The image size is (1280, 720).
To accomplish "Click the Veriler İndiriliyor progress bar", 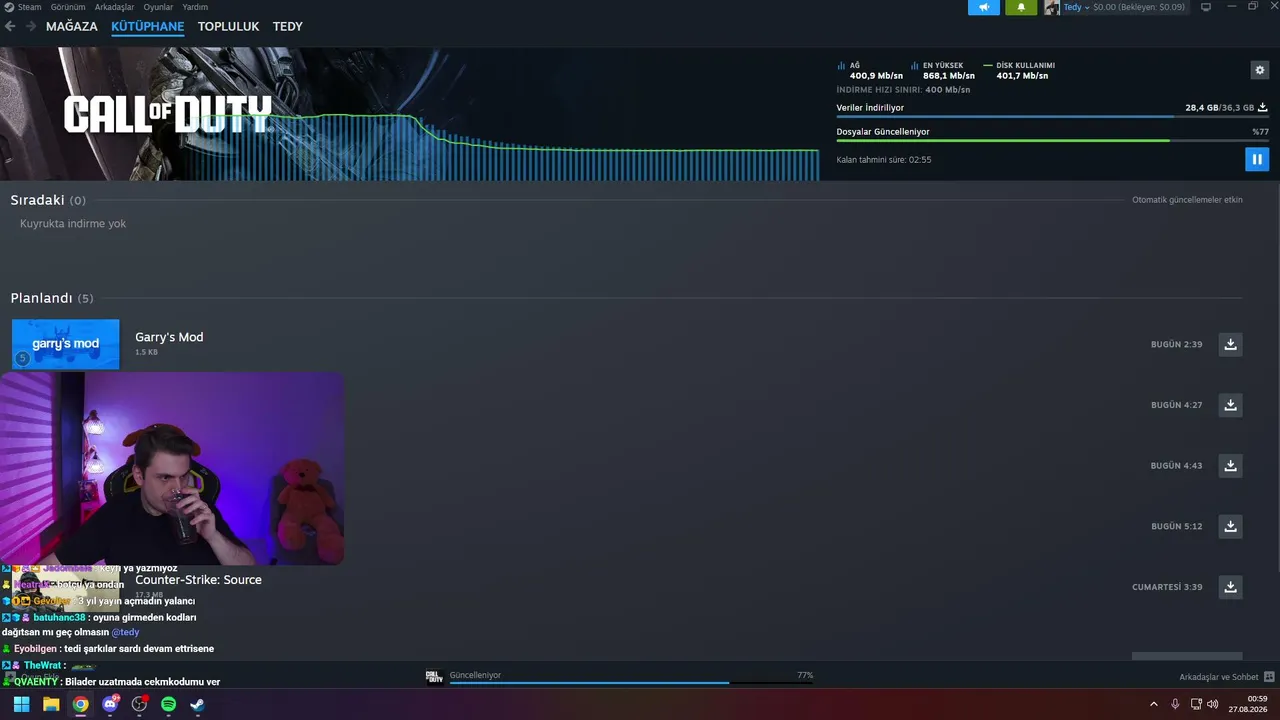I will click(x=1052, y=117).
